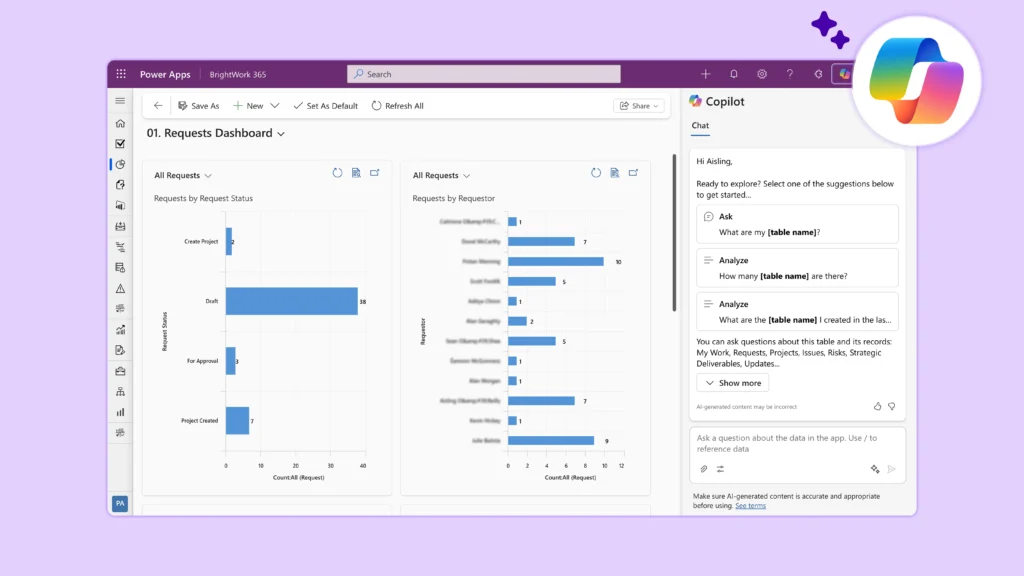Select the Ask 'What are my [table name]?' suggestion
Image resolution: width=1024 pixels, height=576 pixels.
tap(797, 224)
